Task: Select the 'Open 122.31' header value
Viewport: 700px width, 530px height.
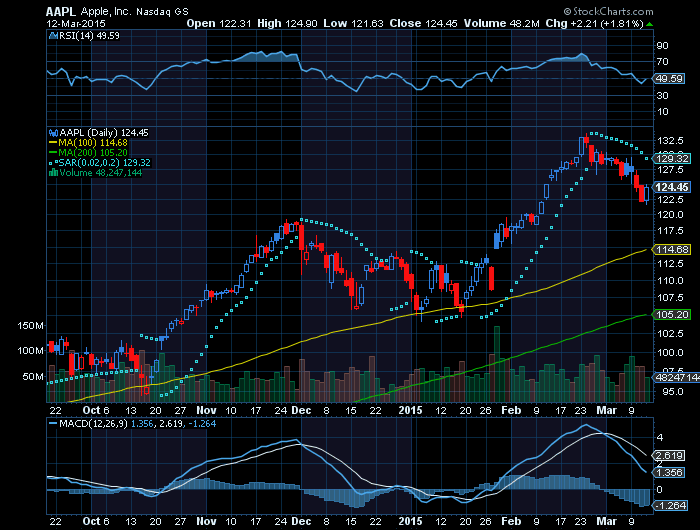Action: 219,23
